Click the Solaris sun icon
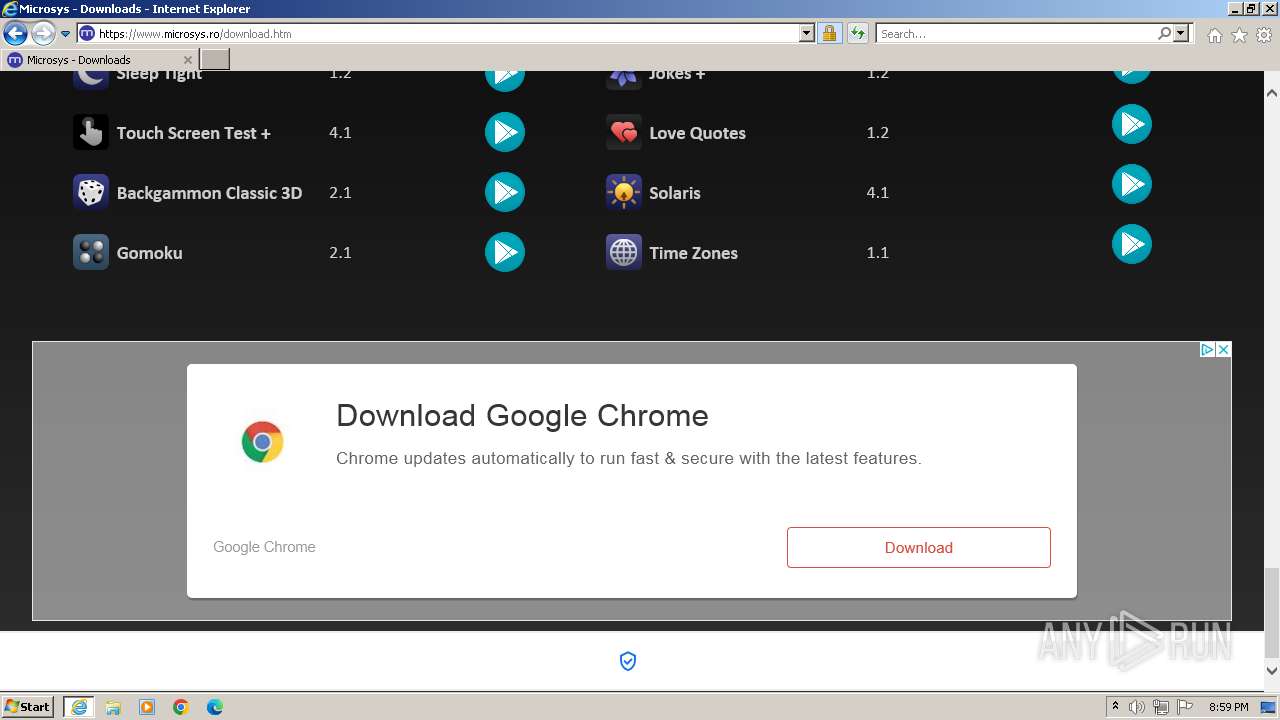The height and width of the screenshot is (720, 1280). coord(624,192)
